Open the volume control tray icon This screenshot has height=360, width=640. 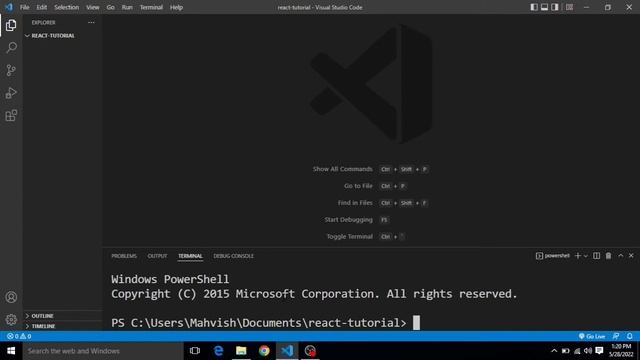588,351
